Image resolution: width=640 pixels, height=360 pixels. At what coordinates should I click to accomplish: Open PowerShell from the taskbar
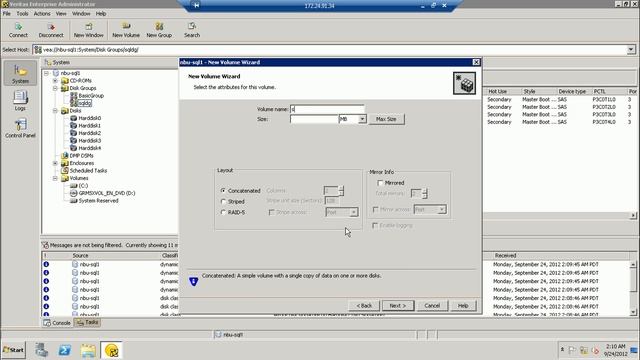tap(64, 350)
